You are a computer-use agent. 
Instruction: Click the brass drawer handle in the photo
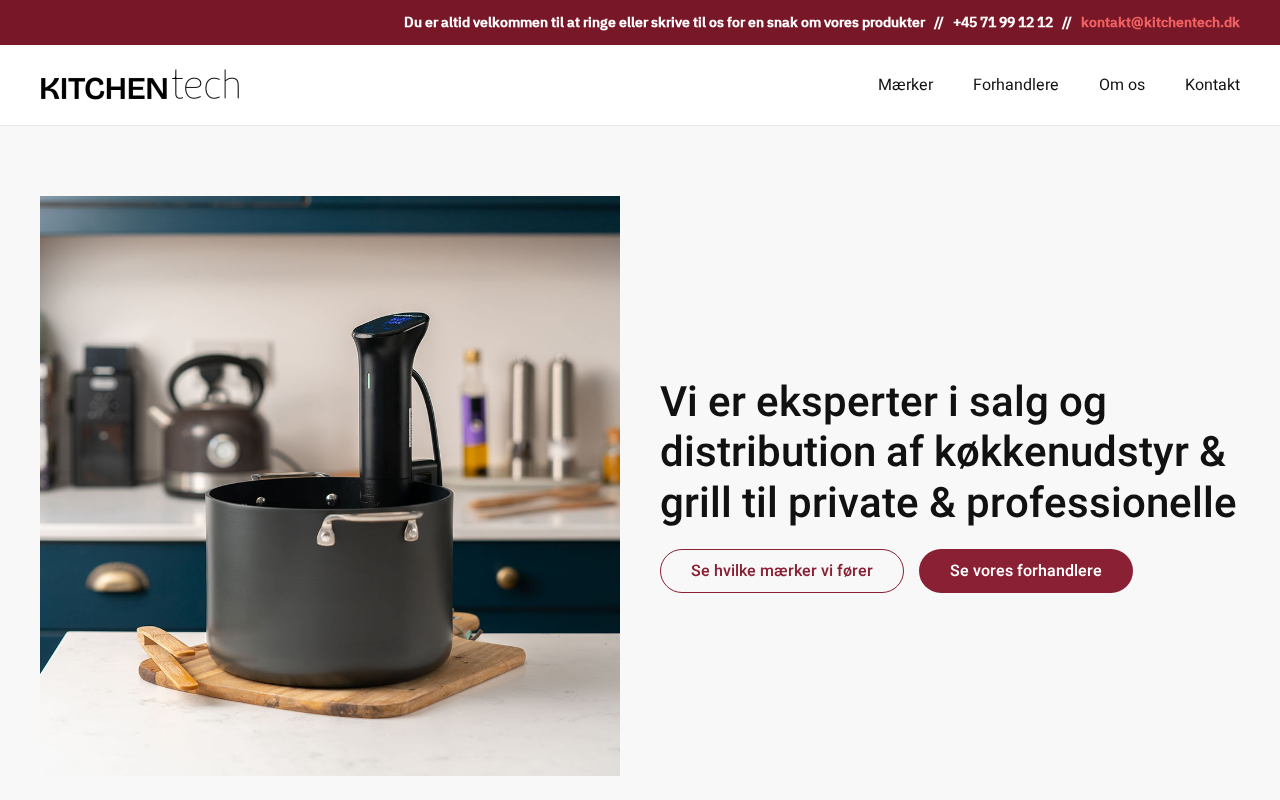(115, 578)
